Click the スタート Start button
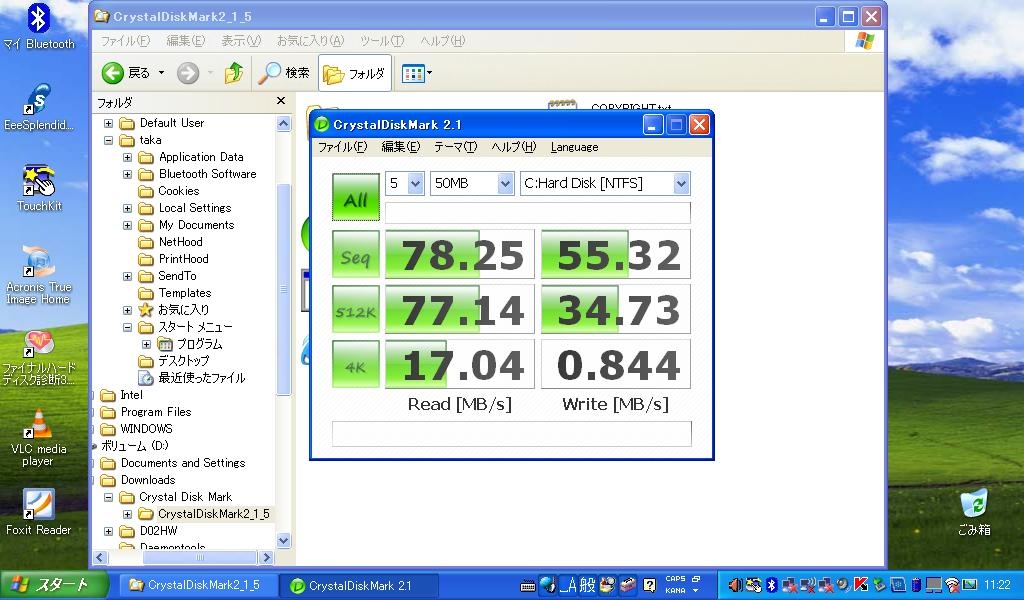1024x600 pixels. pyautogui.click(x=48, y=585)
